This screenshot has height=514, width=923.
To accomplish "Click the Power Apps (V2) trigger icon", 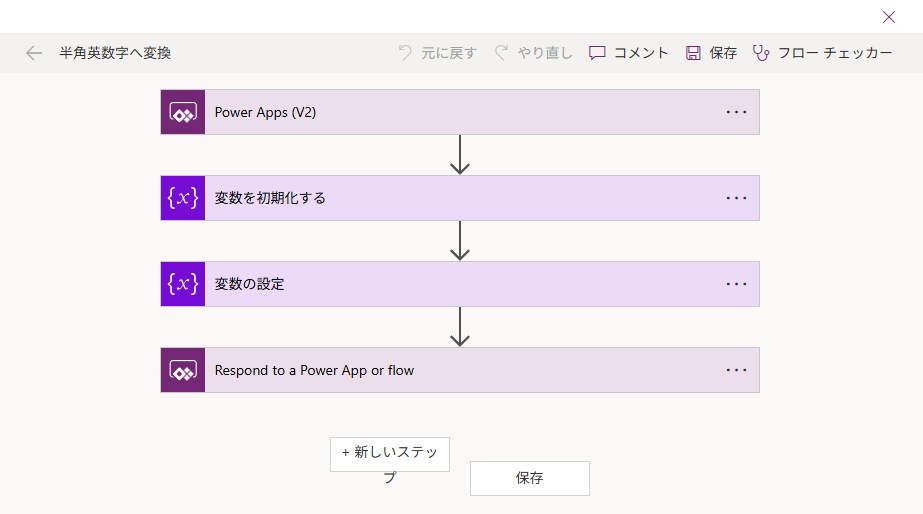I will [x=183, y=112].
